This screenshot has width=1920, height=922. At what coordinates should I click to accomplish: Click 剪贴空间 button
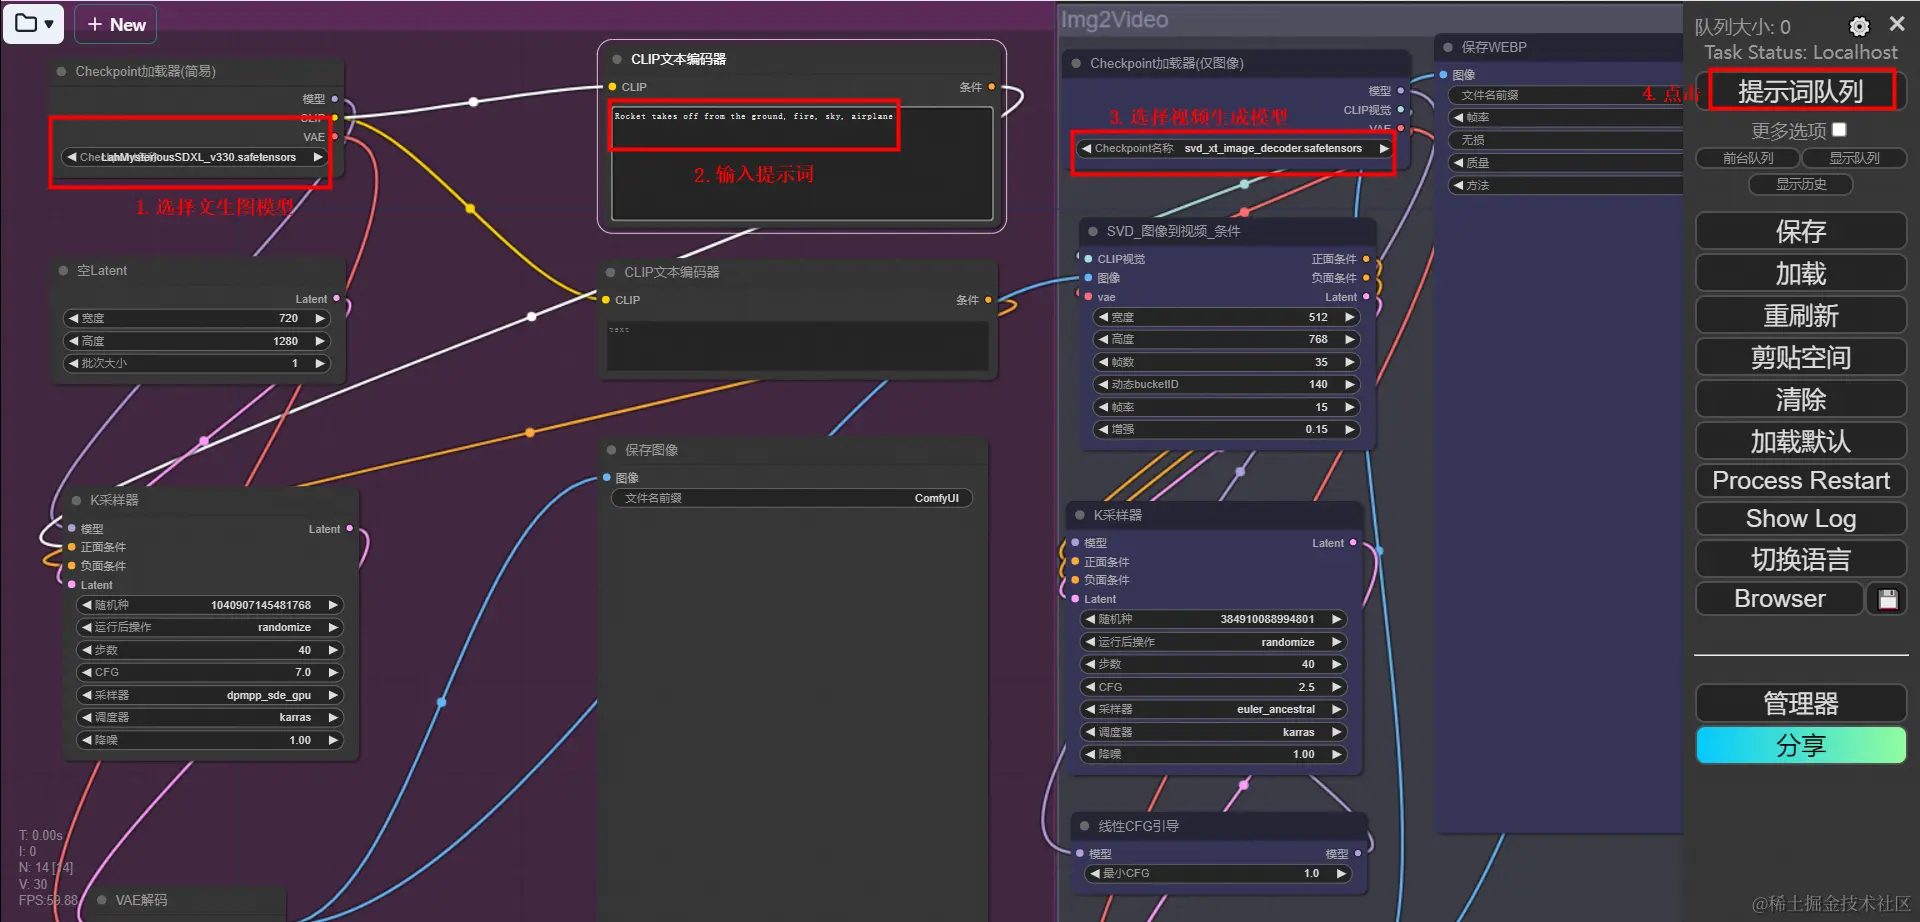coord(1801,358)
